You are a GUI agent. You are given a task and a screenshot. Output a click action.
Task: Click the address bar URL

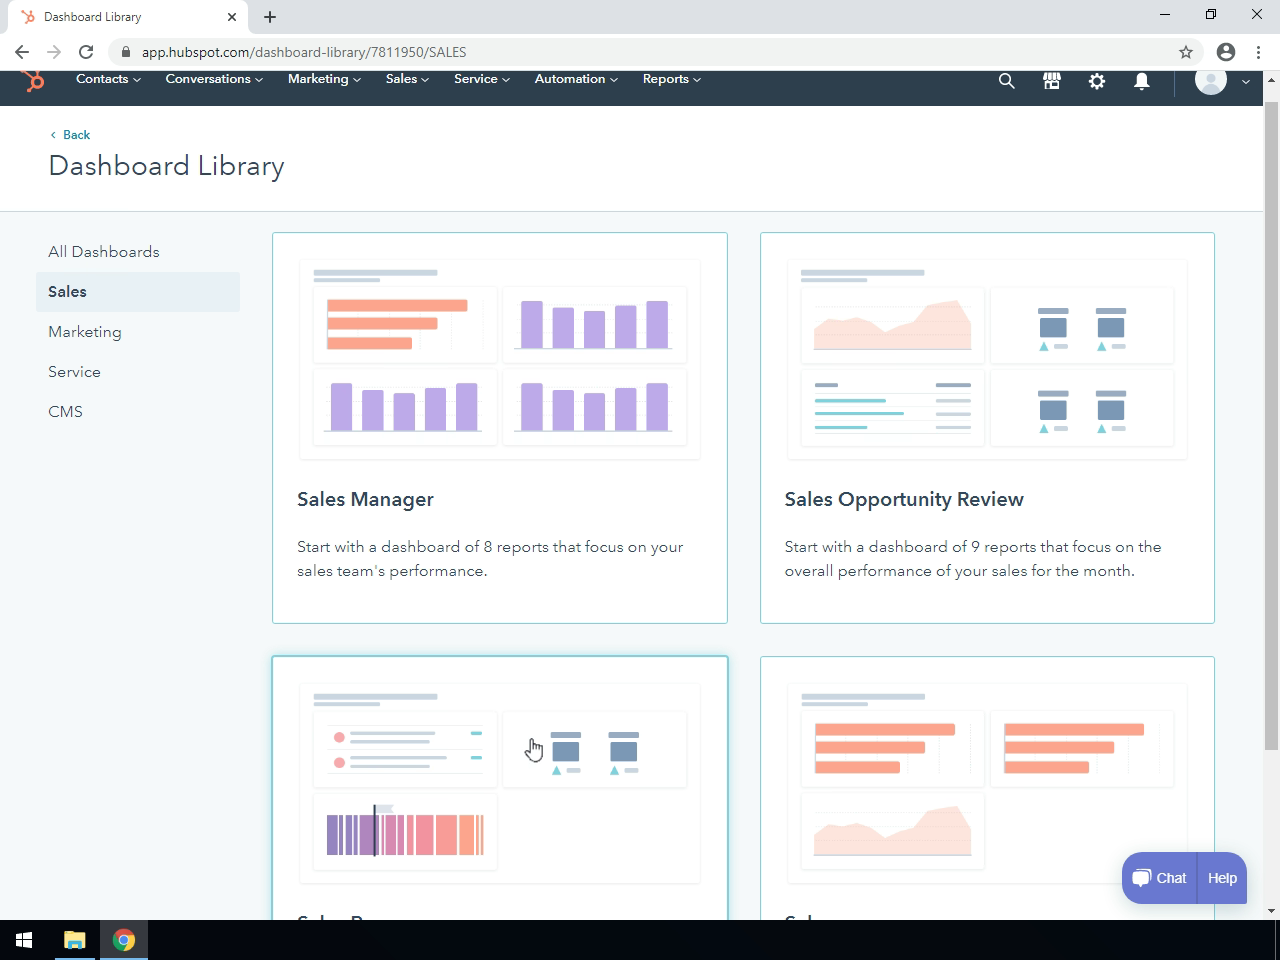304,52
